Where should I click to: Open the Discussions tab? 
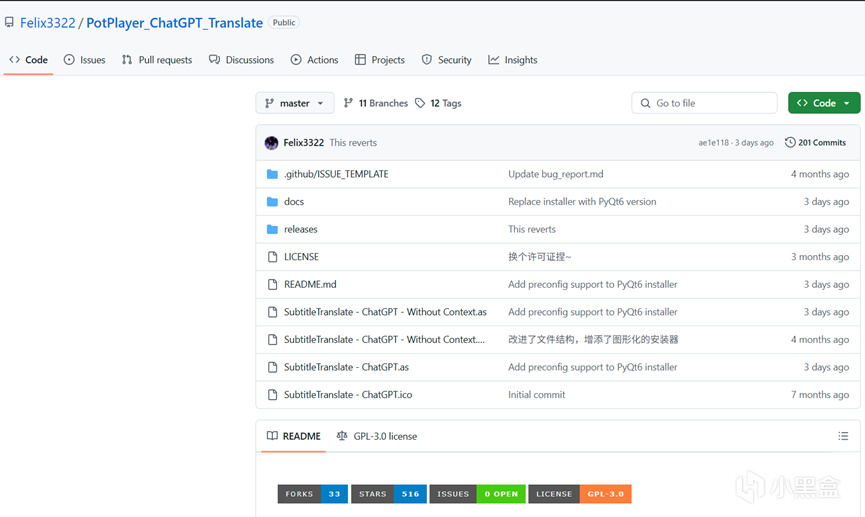pos(241,60)
